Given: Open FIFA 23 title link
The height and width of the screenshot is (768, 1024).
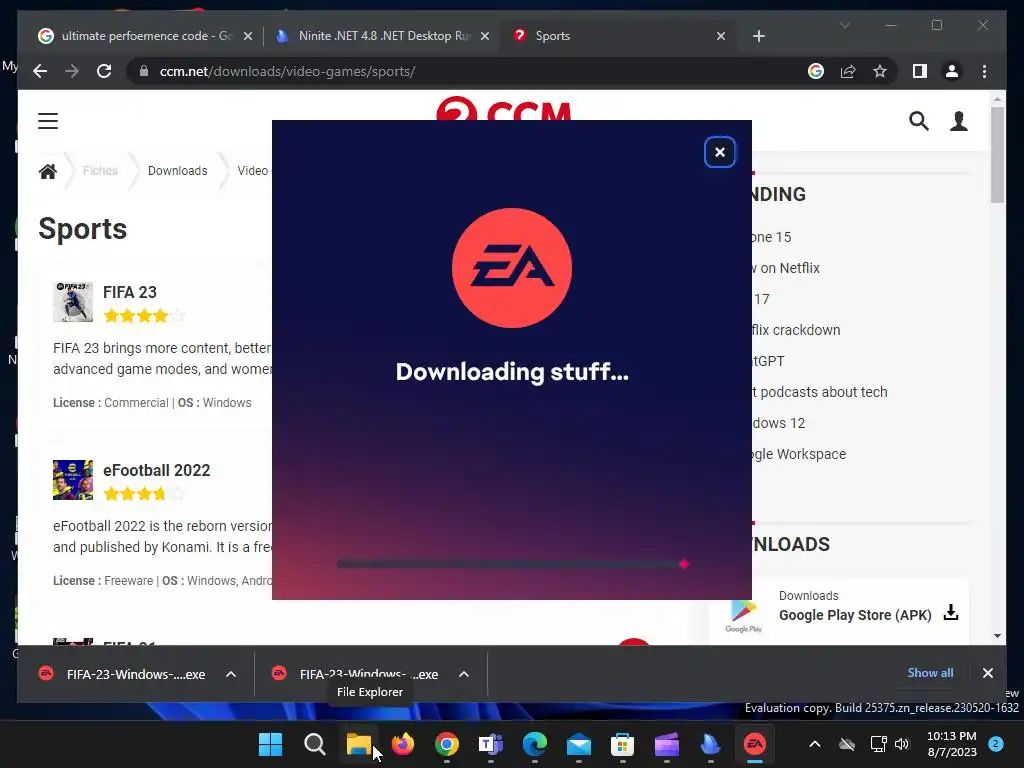Looking at the screenshot, I should tap(130, 292).
